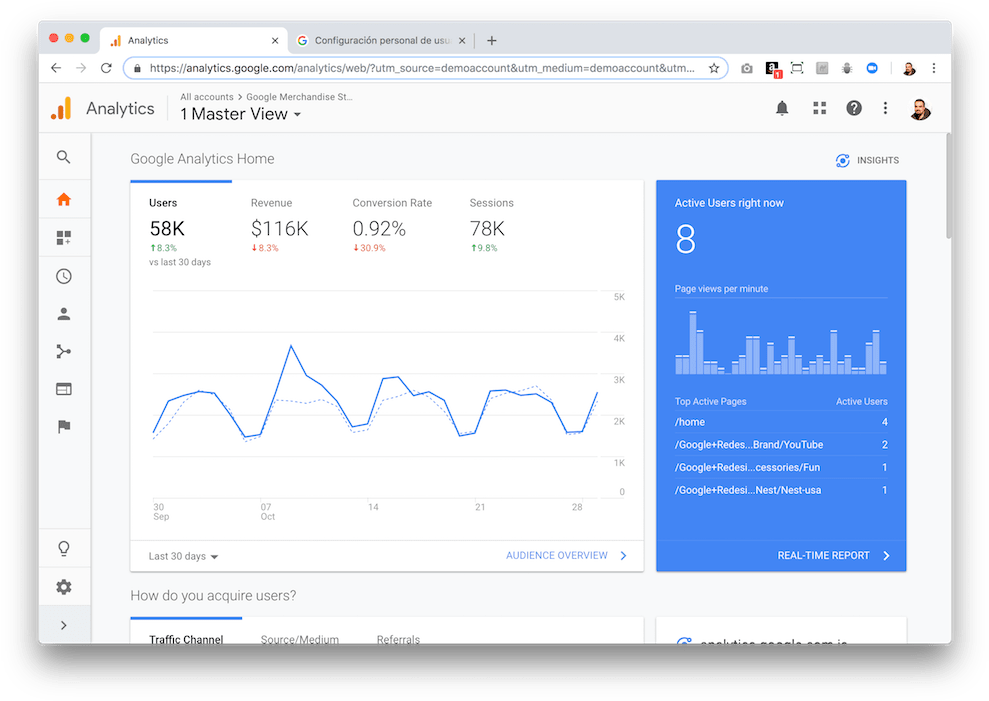Open the Chrome profile avatar
The image size is (989, 701).
click(909, 68)
